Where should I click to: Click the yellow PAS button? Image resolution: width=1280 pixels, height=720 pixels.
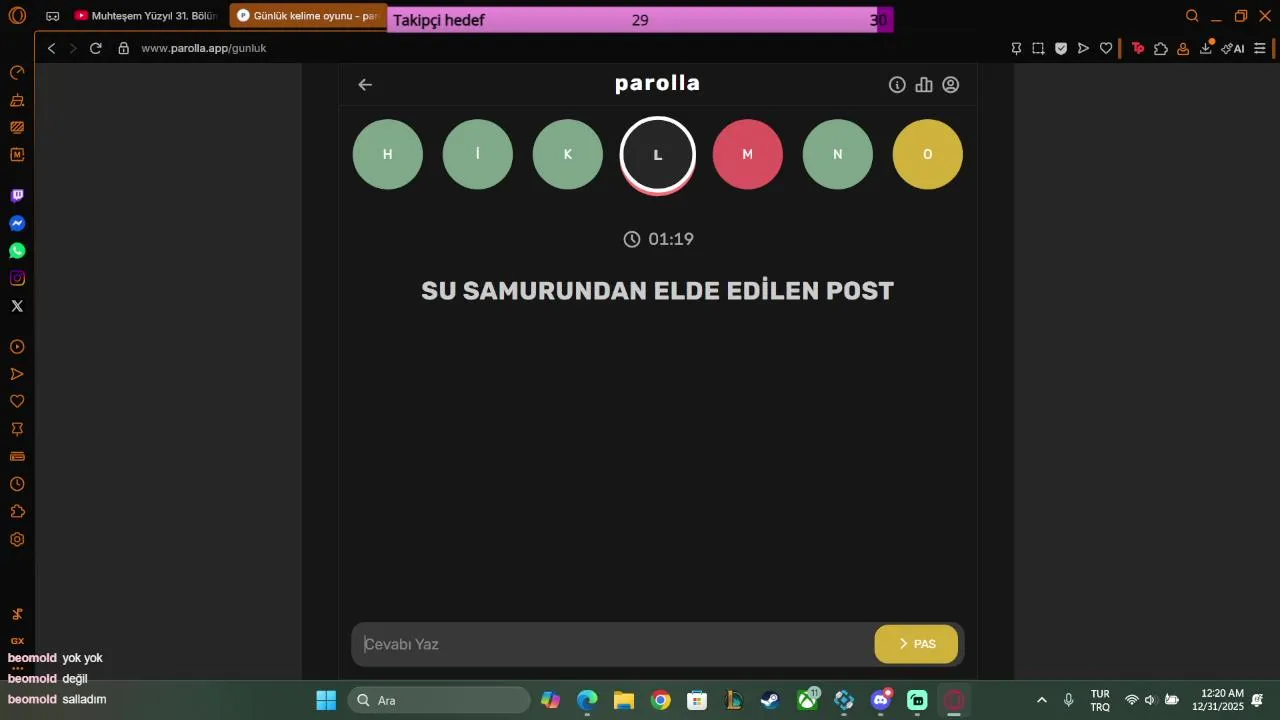point(916,644)
